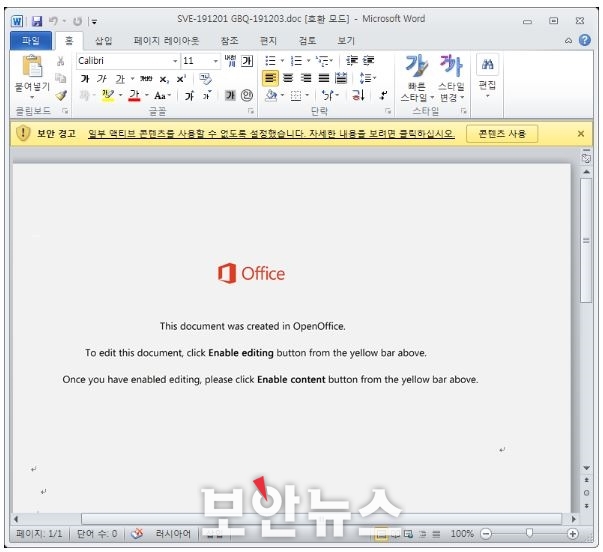603x552 pixels.
Task: Click the security warning details link
Action: click(x=271, y=134)
